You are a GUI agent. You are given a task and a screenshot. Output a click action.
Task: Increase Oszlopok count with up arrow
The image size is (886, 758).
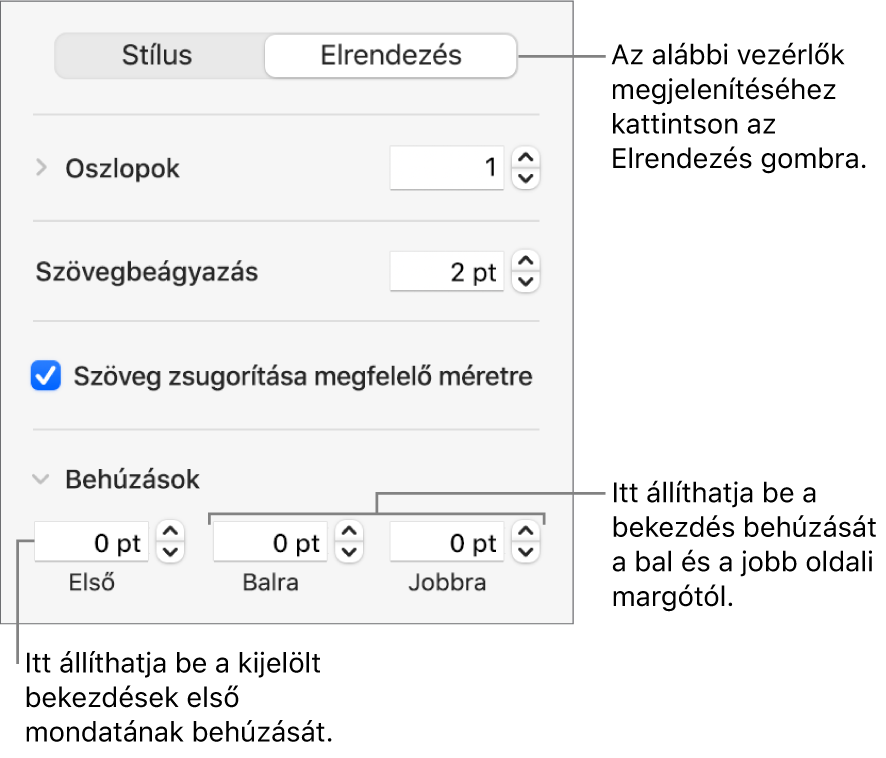point(526,159)
